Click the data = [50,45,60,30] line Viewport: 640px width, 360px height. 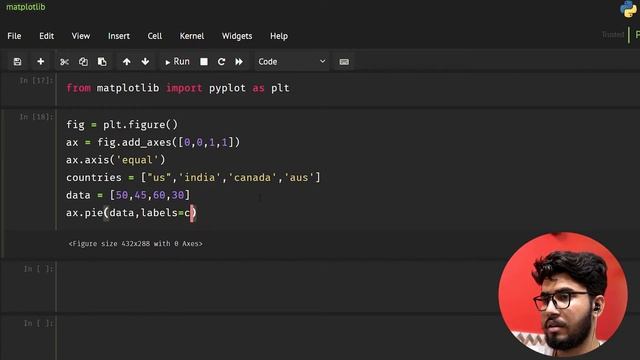[x=128, y=195]
